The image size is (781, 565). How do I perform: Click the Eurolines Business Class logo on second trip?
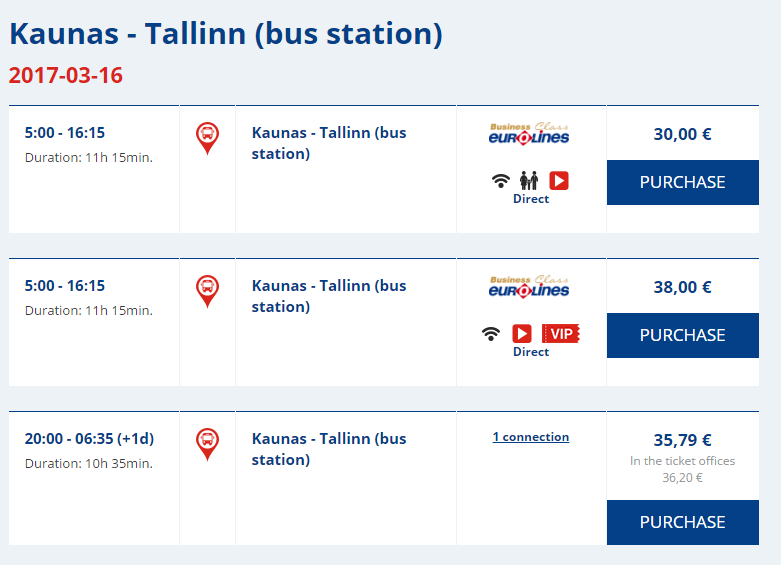pyautogui.click(x=529, y=286)
